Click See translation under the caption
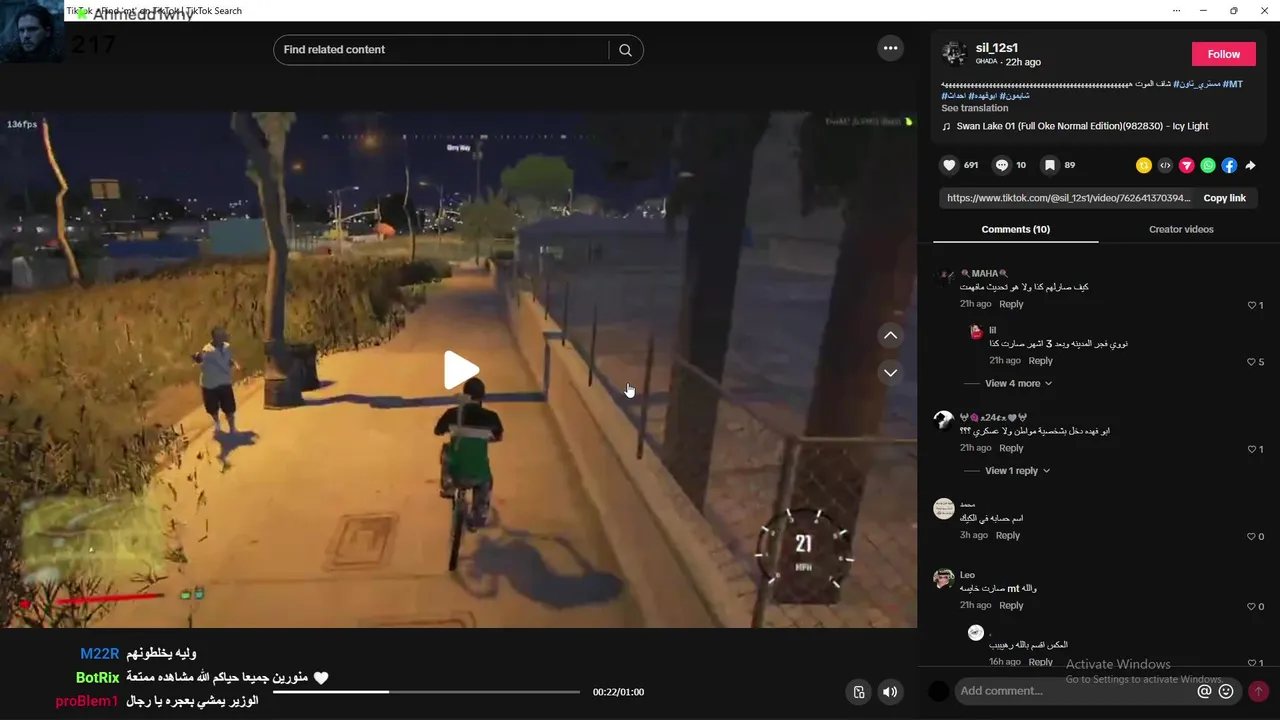Image resolution: width=1280 pixels, height=720 pixels. tap(974, 108)
